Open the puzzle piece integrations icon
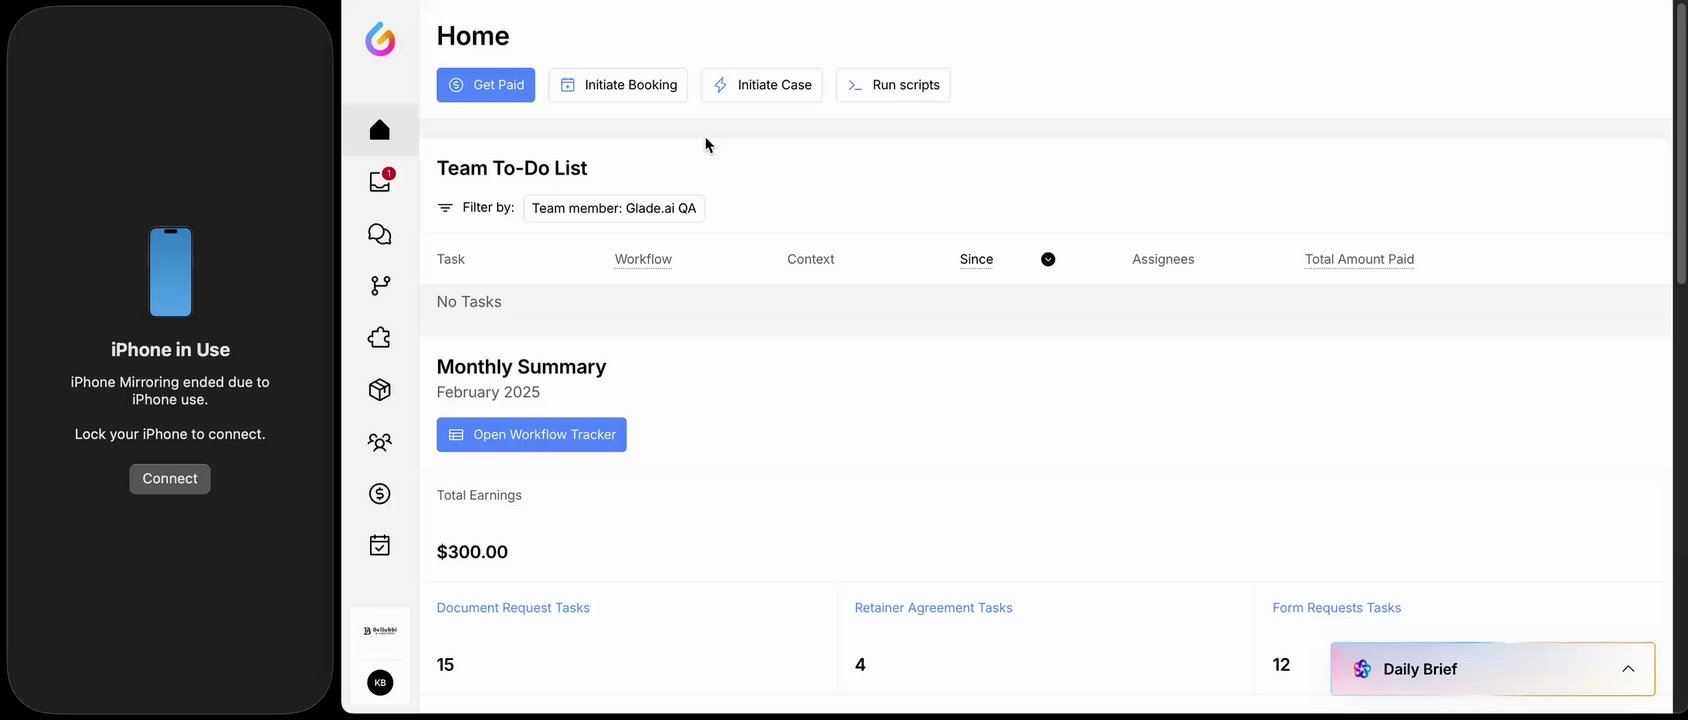The image size is (1688, 720). pos(379,338)
